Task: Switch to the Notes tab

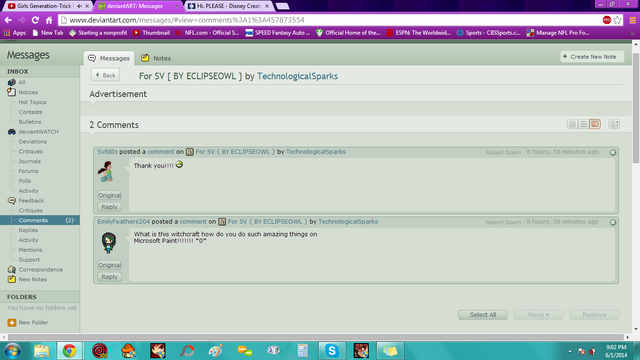Action: pos(156,58)
